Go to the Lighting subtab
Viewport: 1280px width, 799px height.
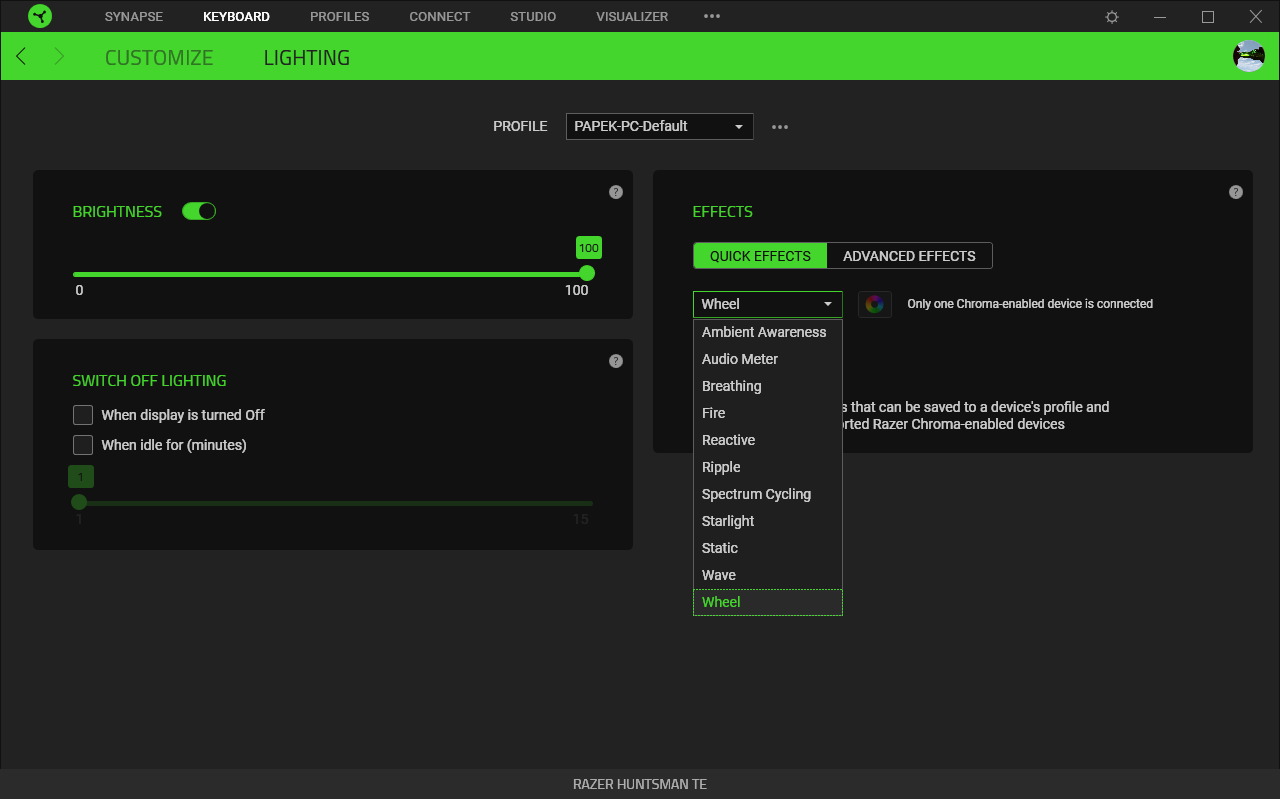pyautogui.click(x=307, y=57)
